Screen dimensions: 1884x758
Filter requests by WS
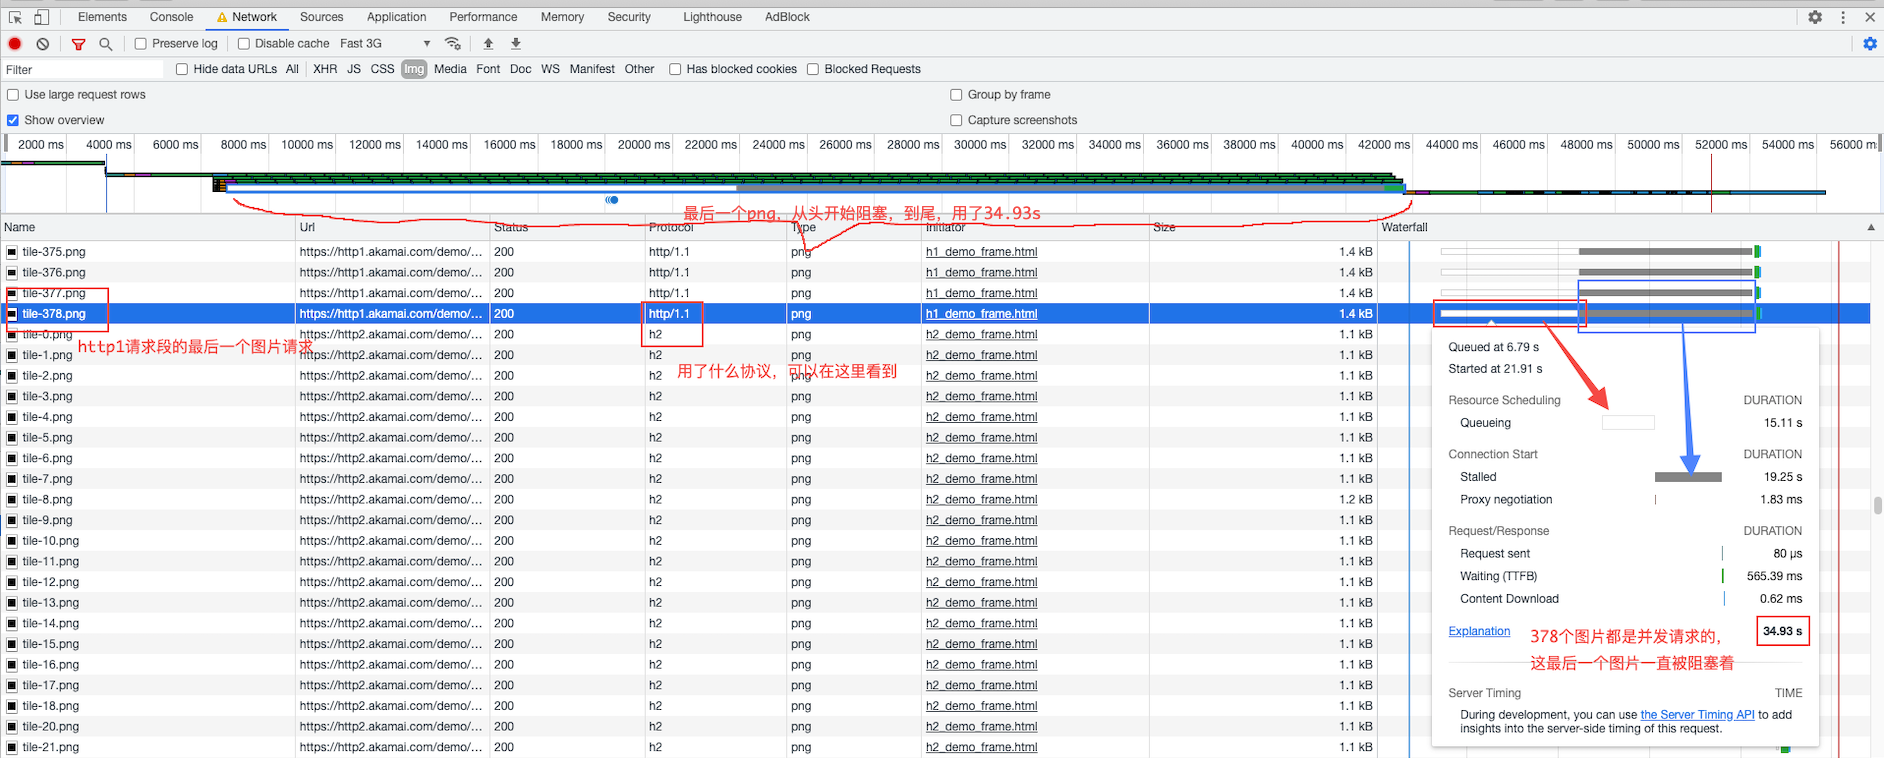[x=550, y=69]
